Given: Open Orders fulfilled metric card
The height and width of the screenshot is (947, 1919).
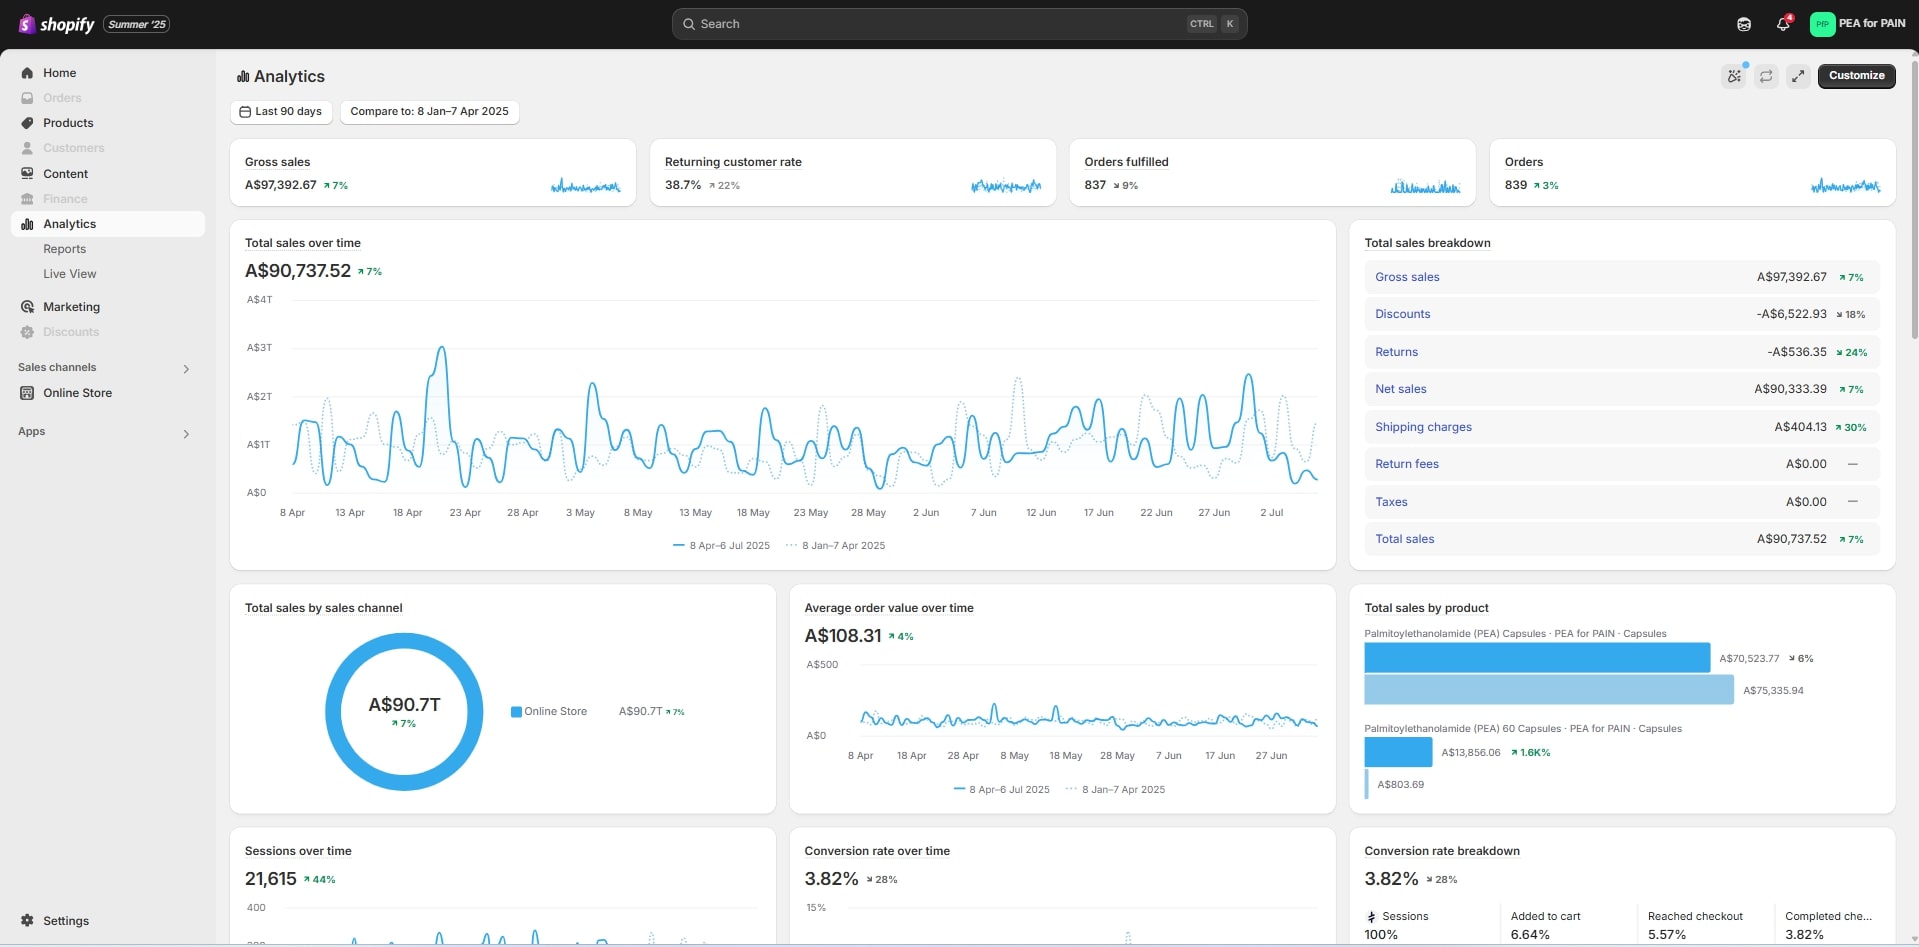Looking at the screenshot, I should click(x=1272, y=173).
